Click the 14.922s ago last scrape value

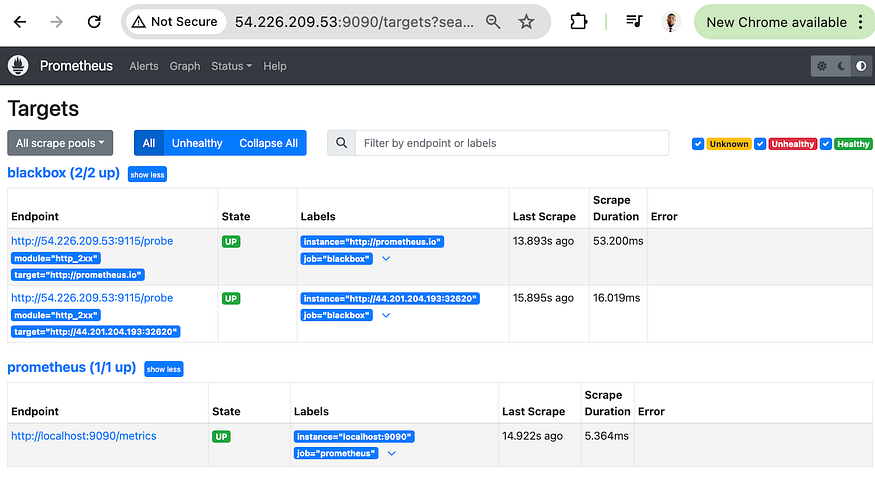[x=532, y=436]
